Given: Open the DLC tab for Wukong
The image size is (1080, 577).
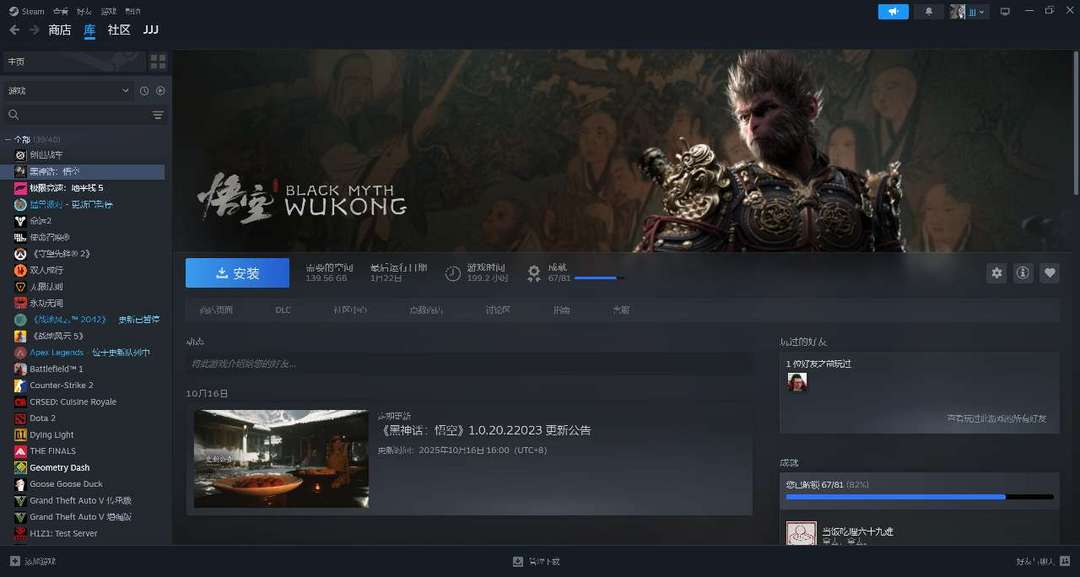Looking at the screenshot, I should (283, 310).
